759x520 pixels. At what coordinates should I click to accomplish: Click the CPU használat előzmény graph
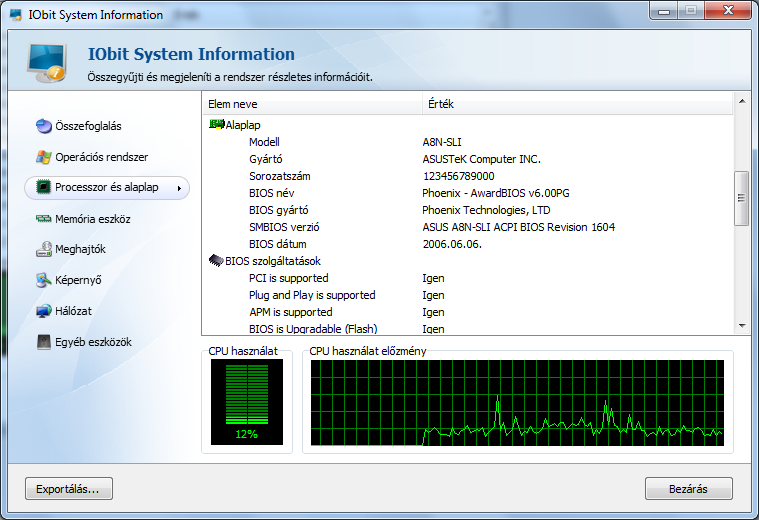517,403
